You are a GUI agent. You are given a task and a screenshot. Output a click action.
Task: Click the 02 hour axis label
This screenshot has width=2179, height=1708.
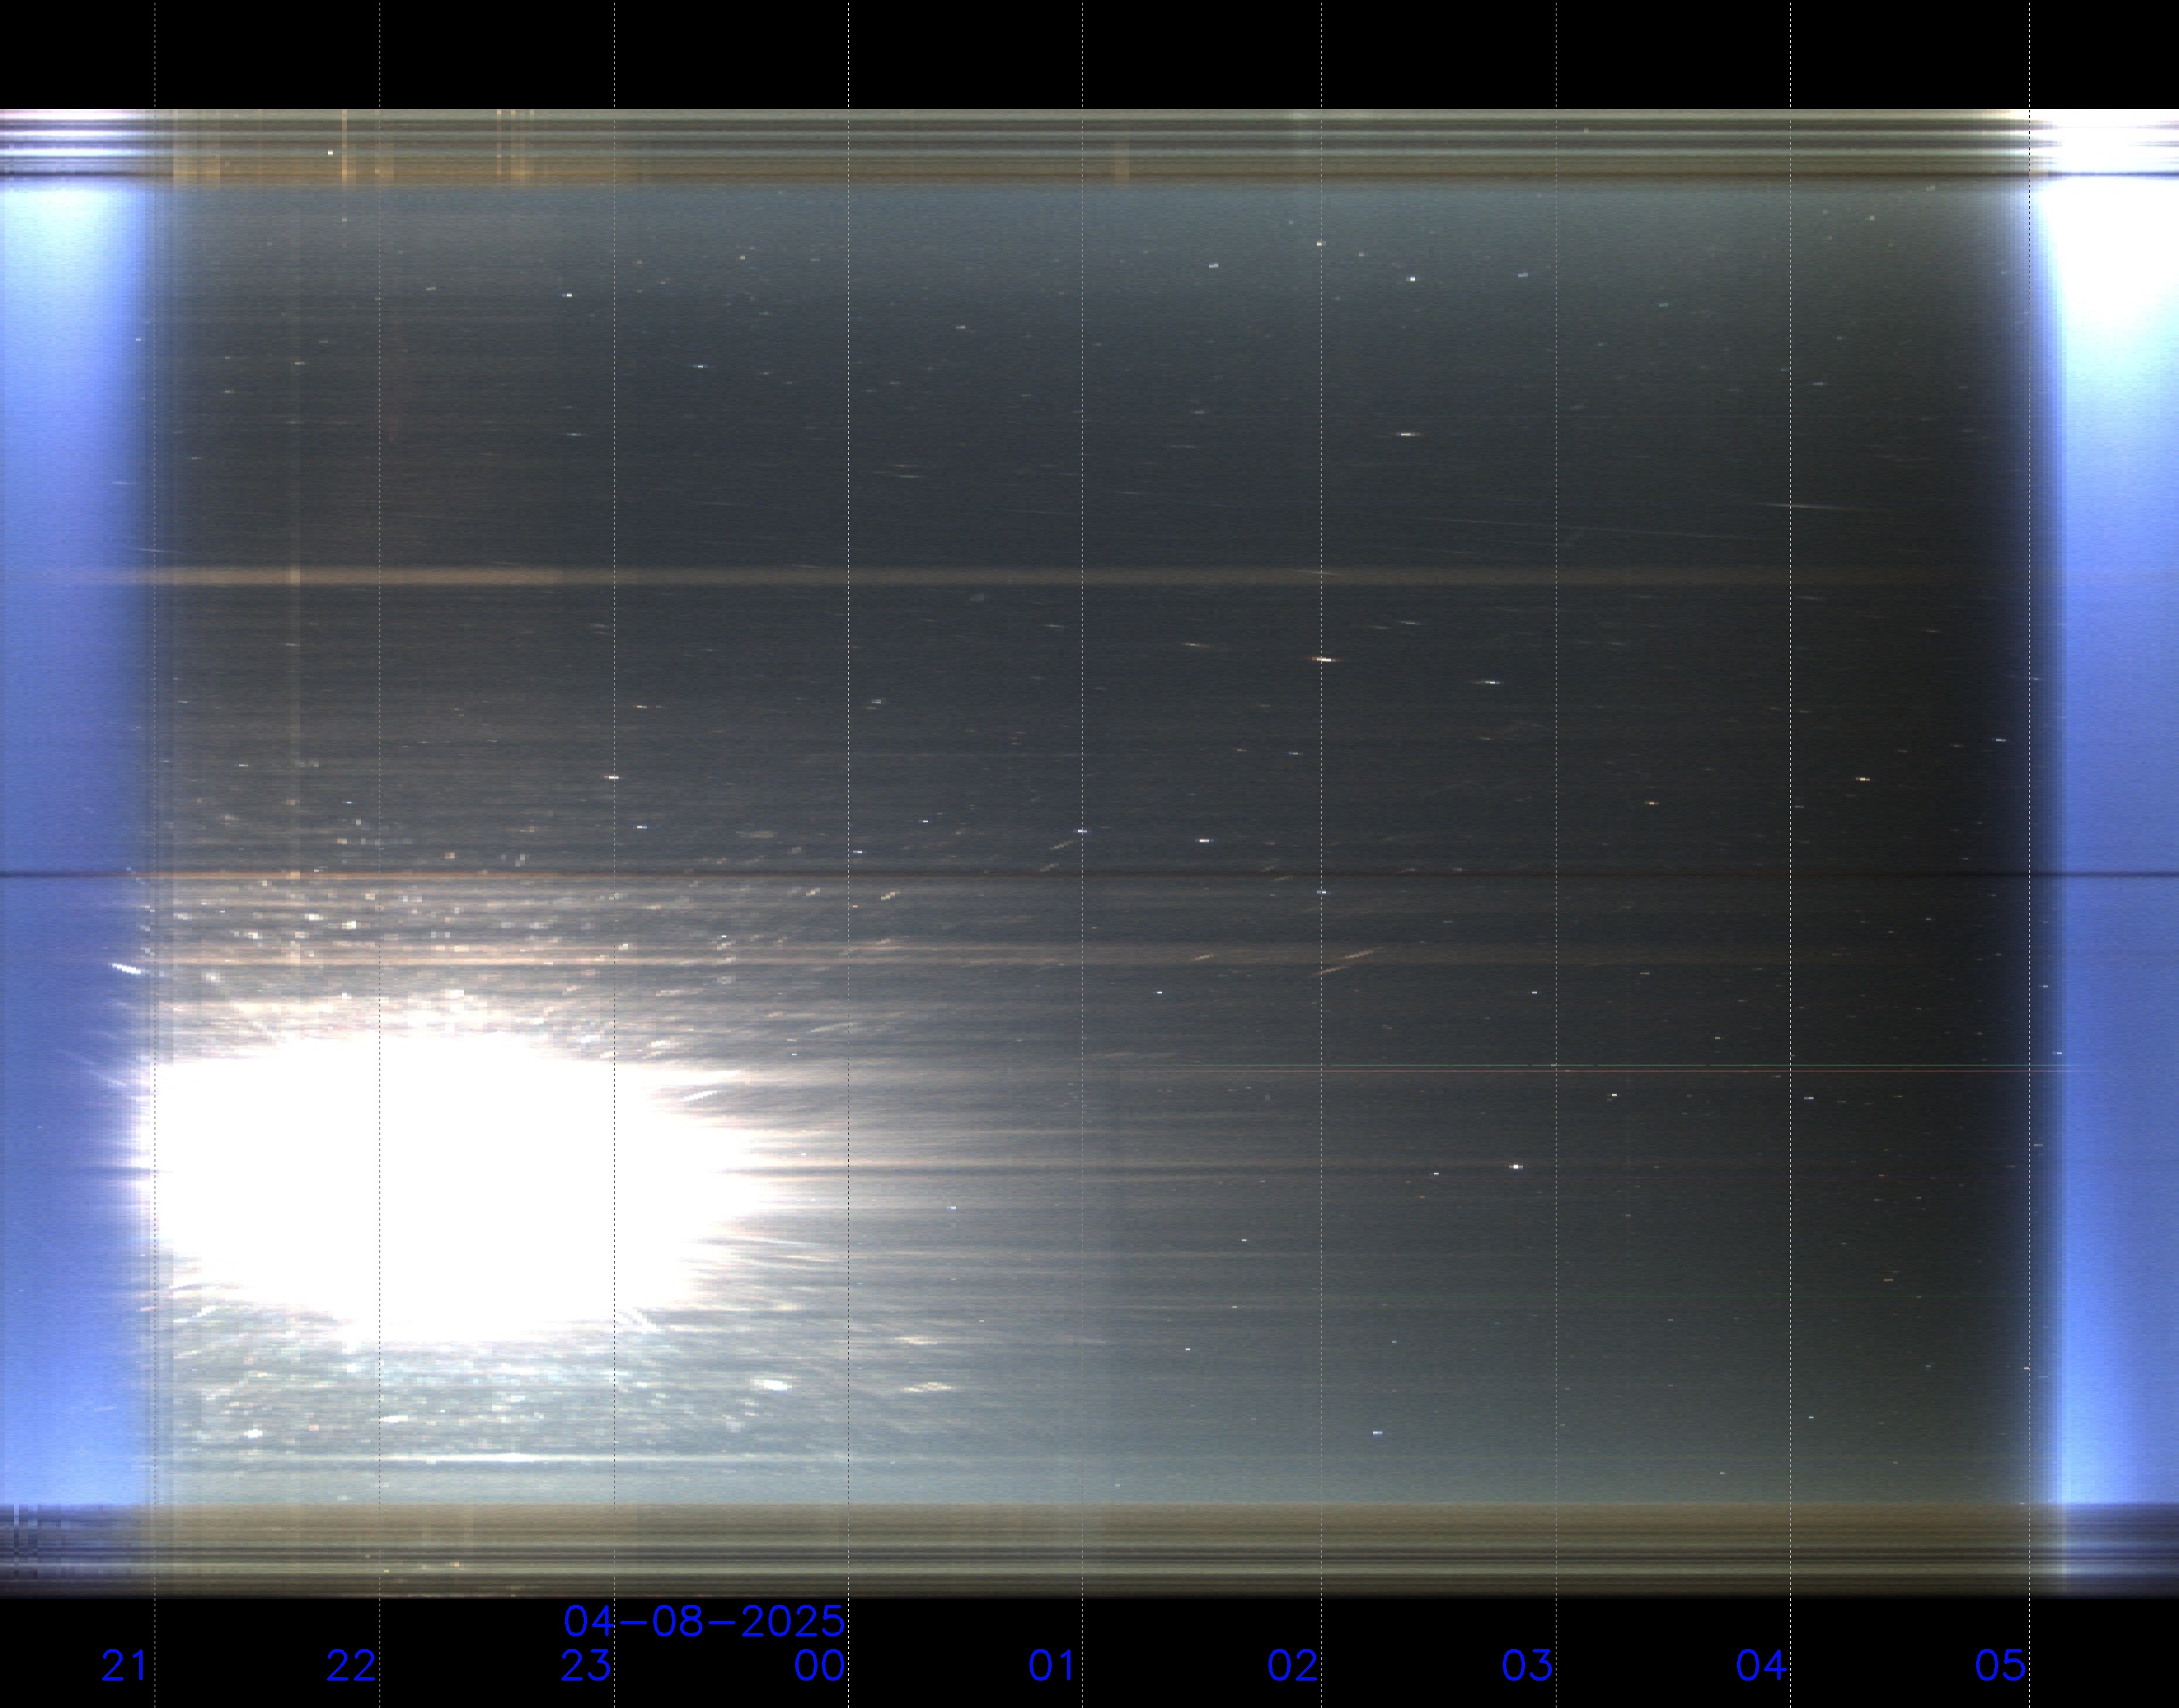point(1293,1666)
